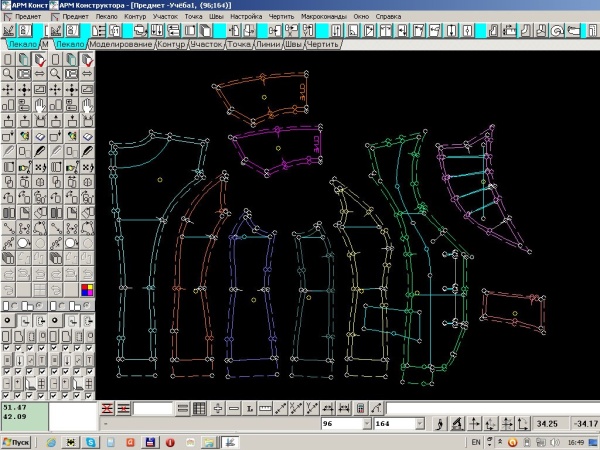Select the L tool in bottom toolbar
The height and width of the screenshot is (450, 600).
pos(249,409)
